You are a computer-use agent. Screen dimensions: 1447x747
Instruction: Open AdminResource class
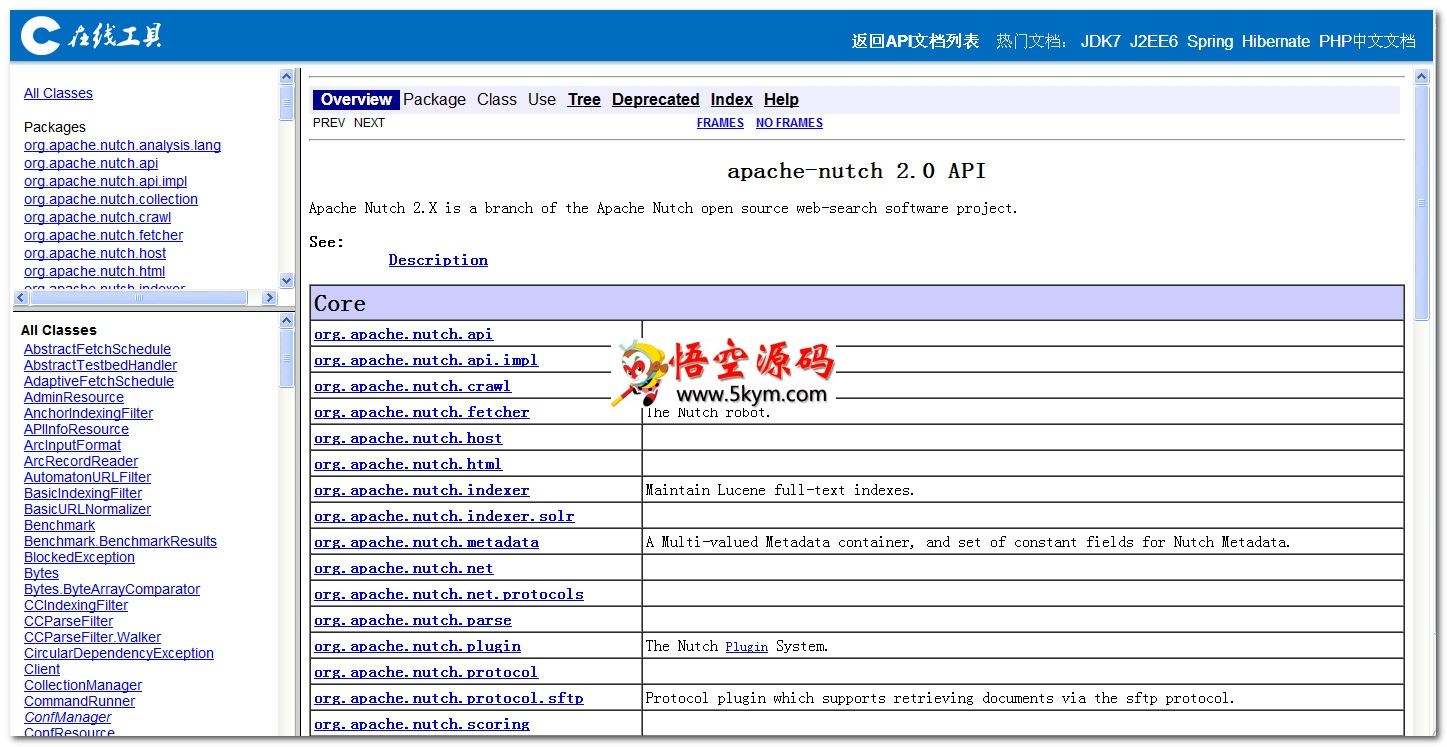(74, 397)
